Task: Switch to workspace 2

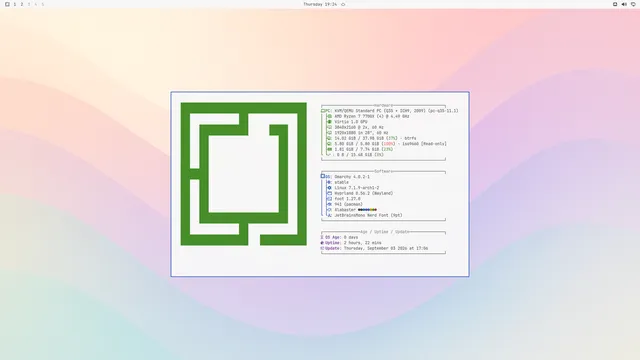Action: (22, 4)
